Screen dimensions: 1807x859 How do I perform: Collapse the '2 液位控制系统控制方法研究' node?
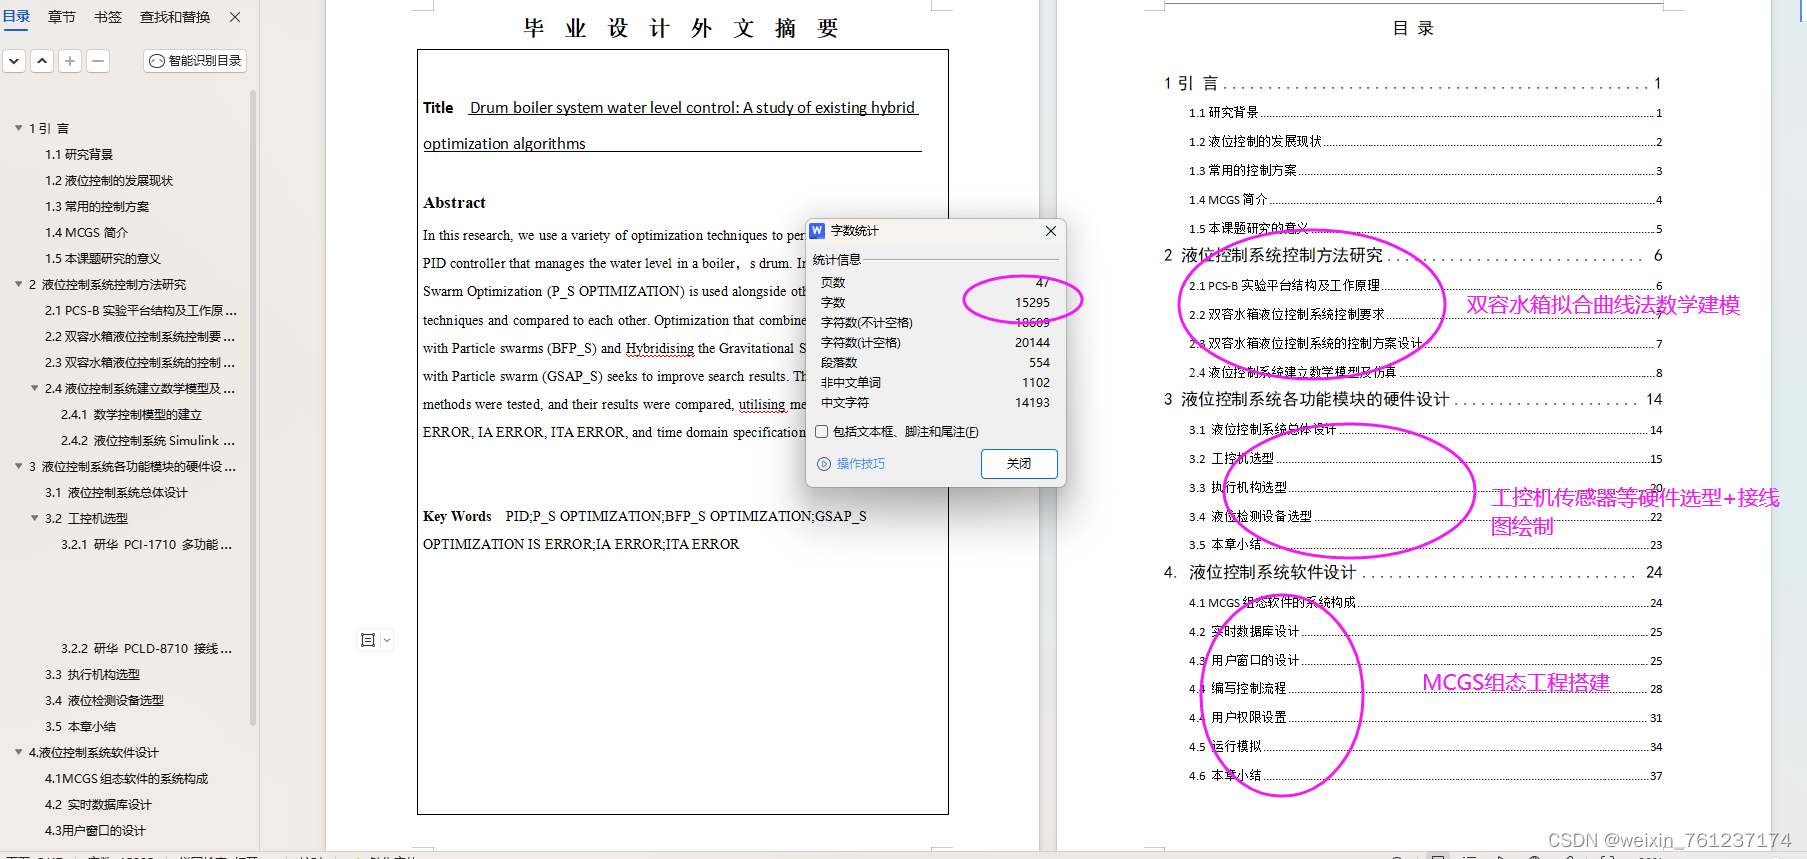(x=18, y=284)
